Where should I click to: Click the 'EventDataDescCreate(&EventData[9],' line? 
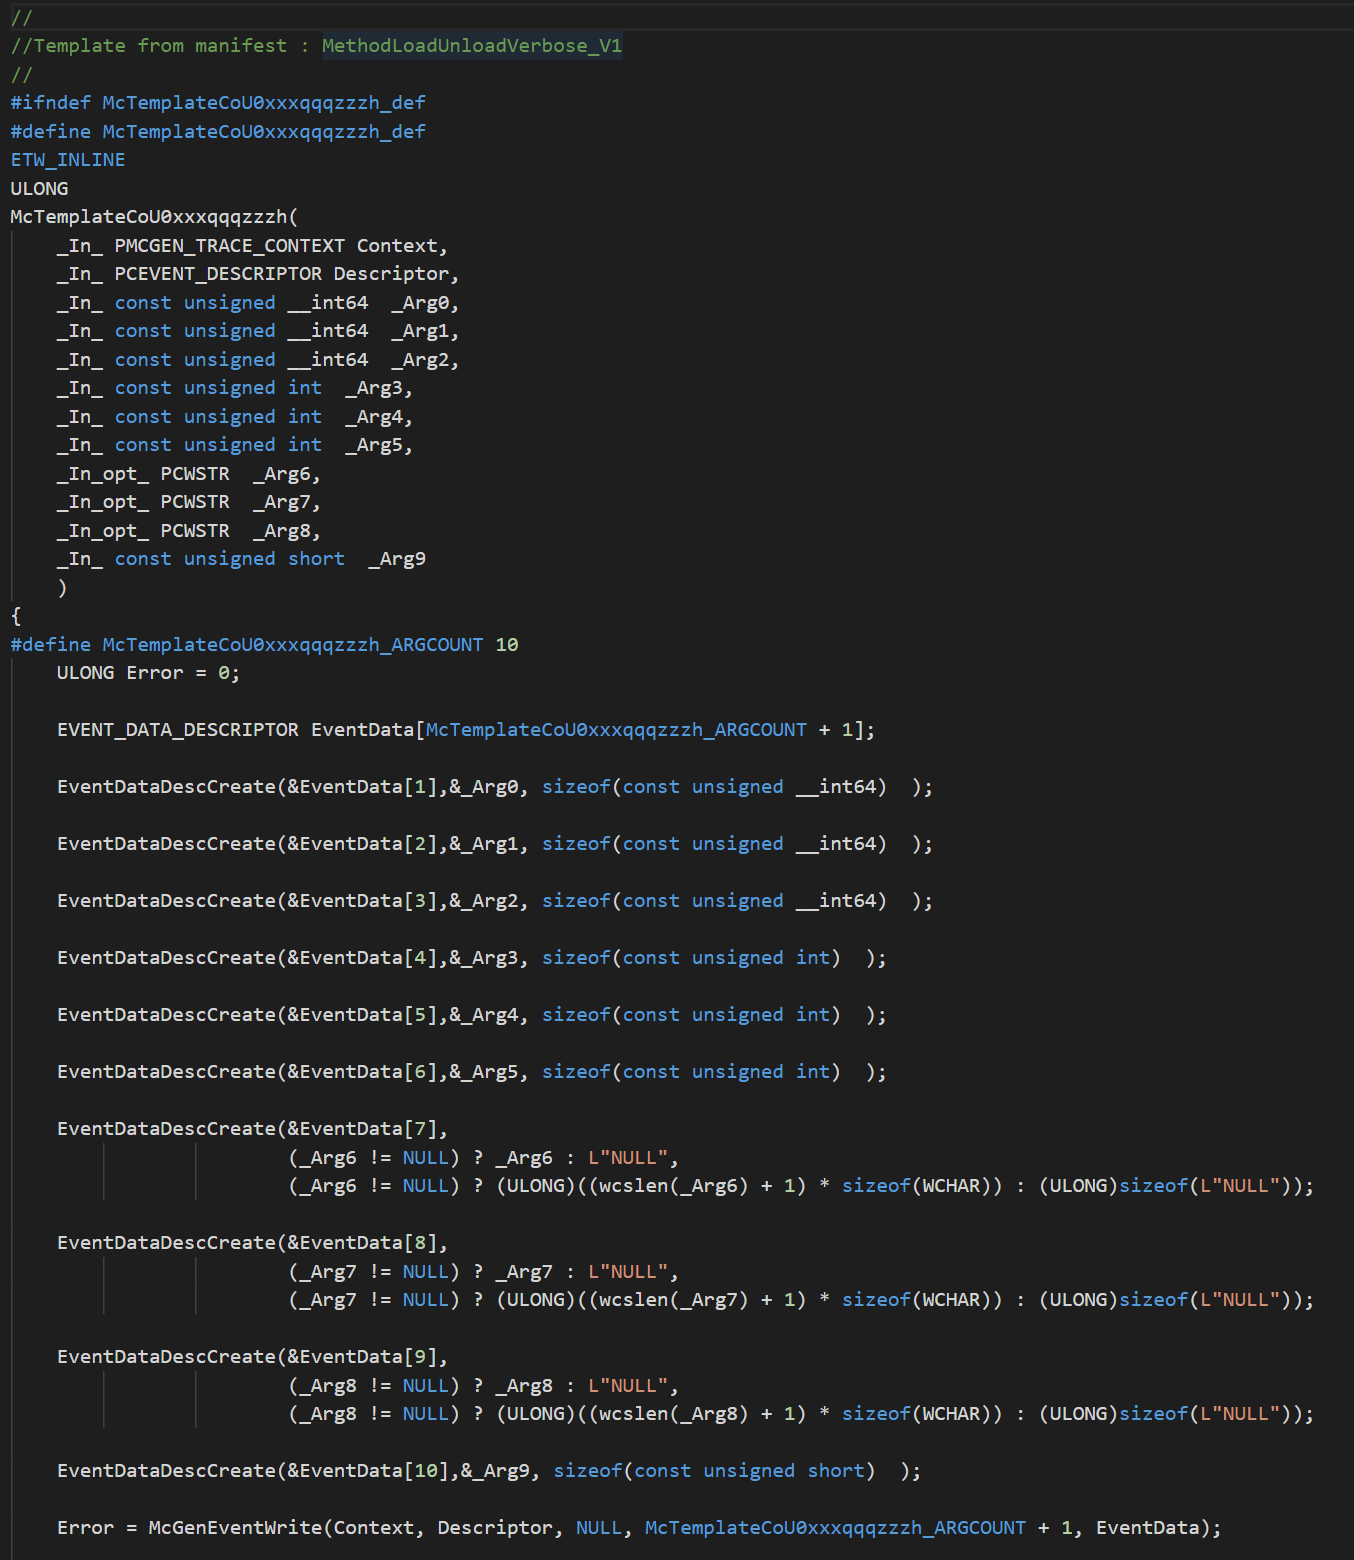coord(253,1357)
